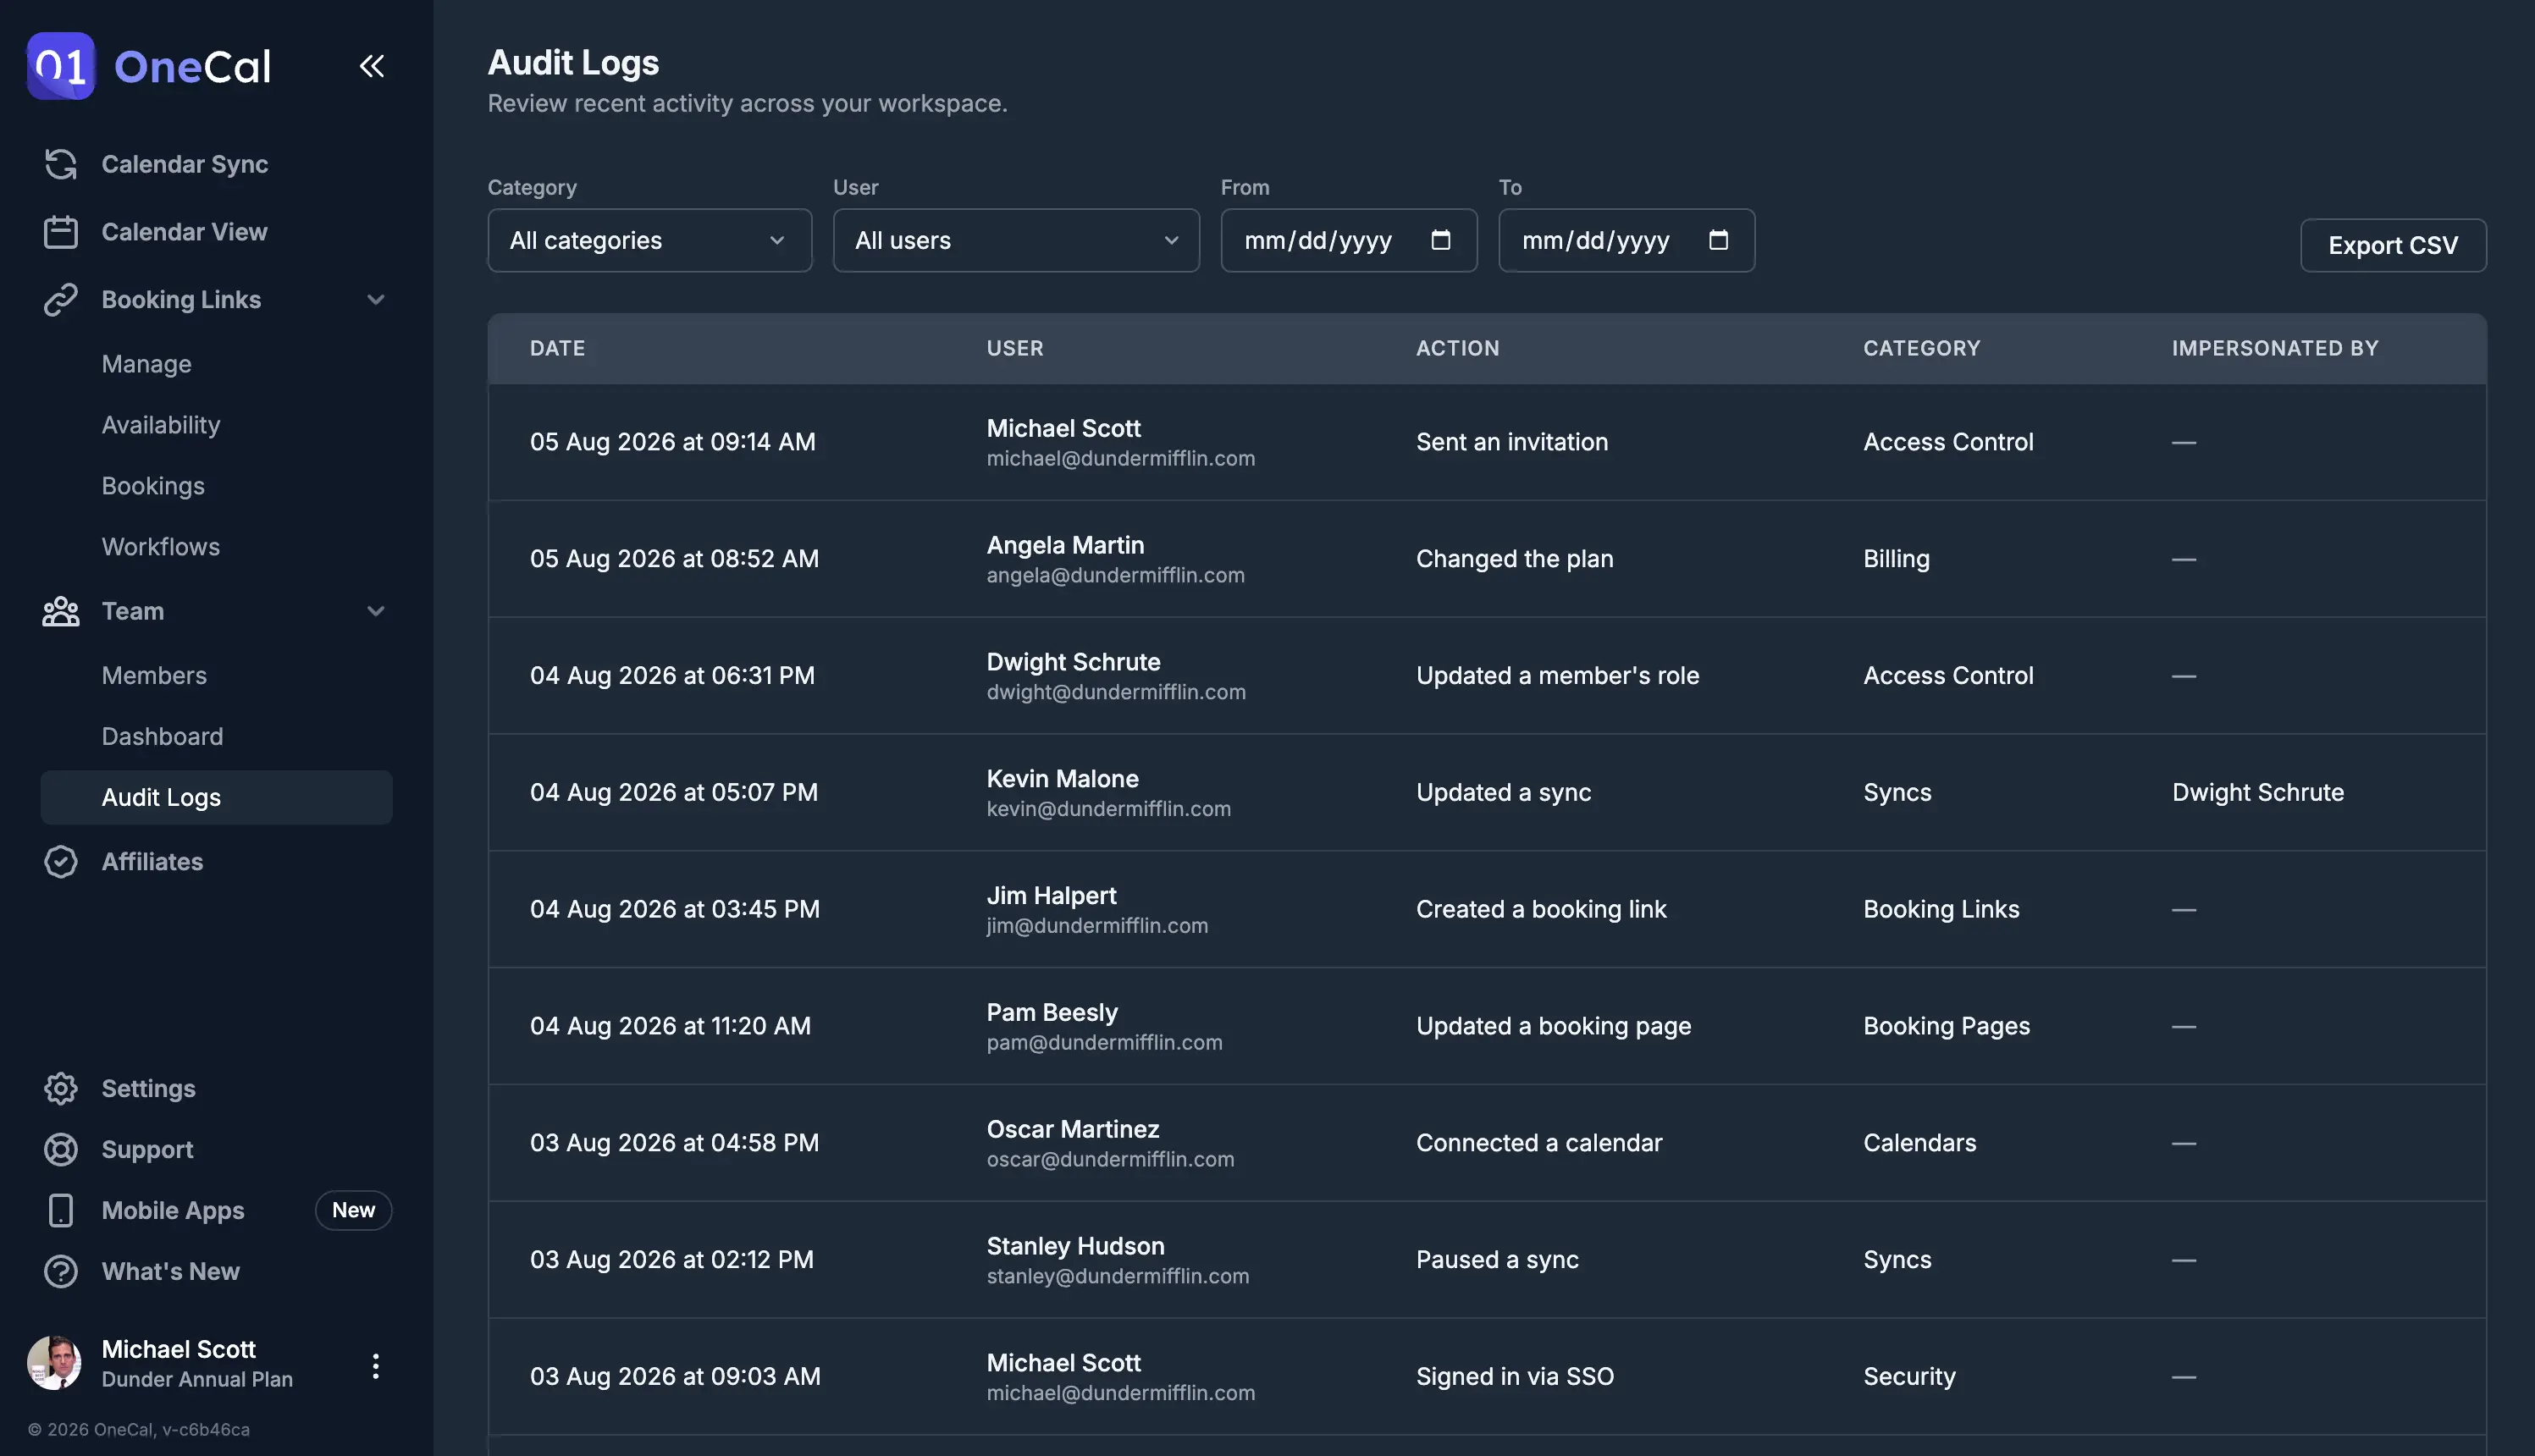This screenshot has width=2535, height=1456.
Task: Open the To date calendar picker icon
Action: point(1718,240)
